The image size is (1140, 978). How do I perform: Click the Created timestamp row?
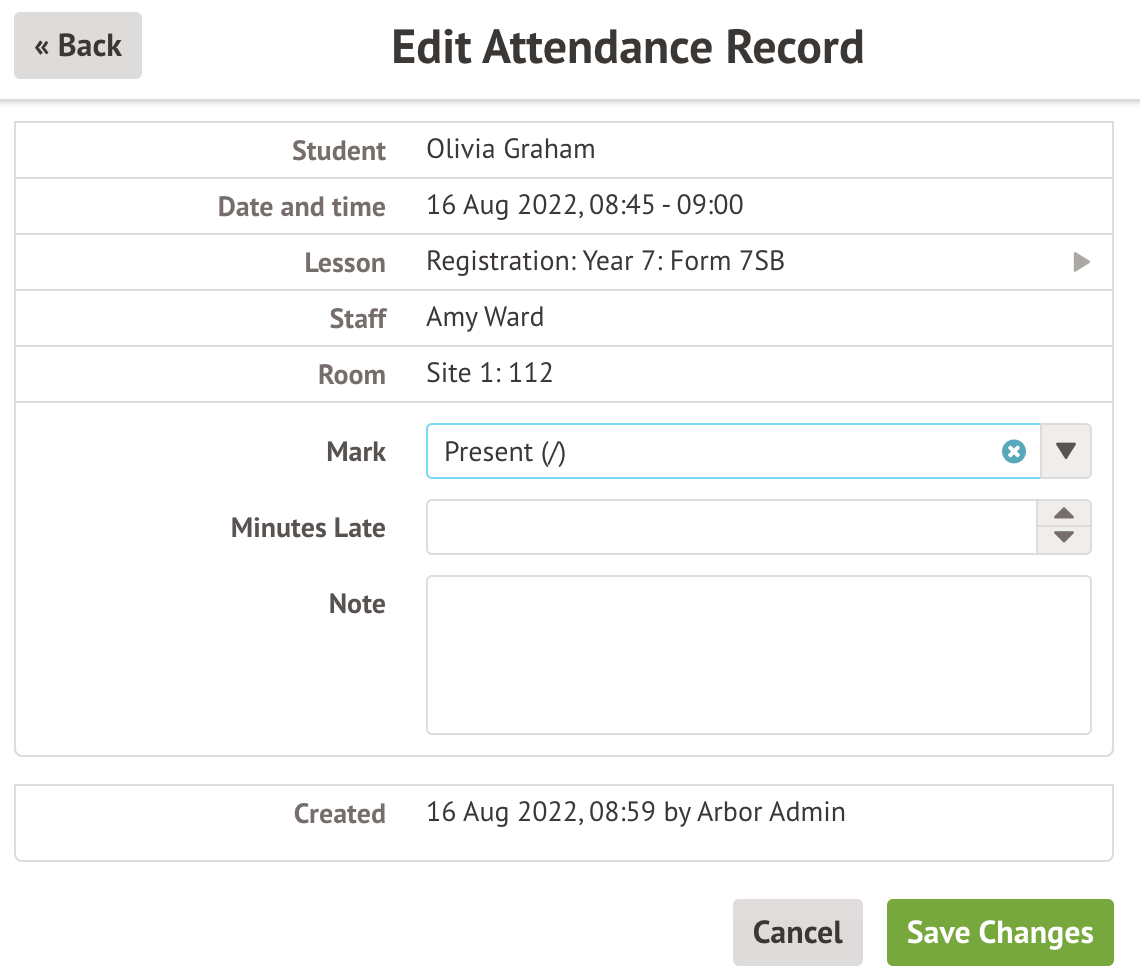635,812
